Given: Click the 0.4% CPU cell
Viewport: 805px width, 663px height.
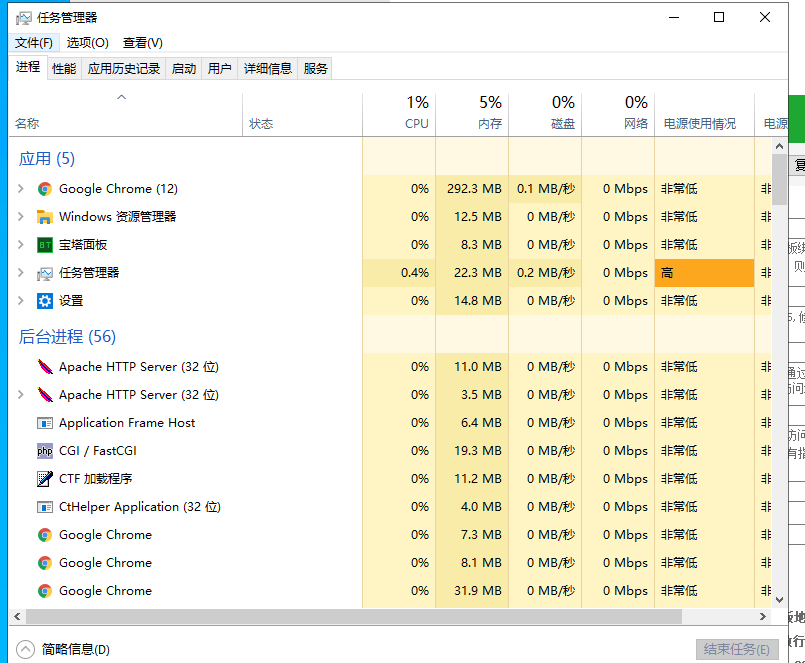Looking at the screenshot, I should tap(399, 273).
